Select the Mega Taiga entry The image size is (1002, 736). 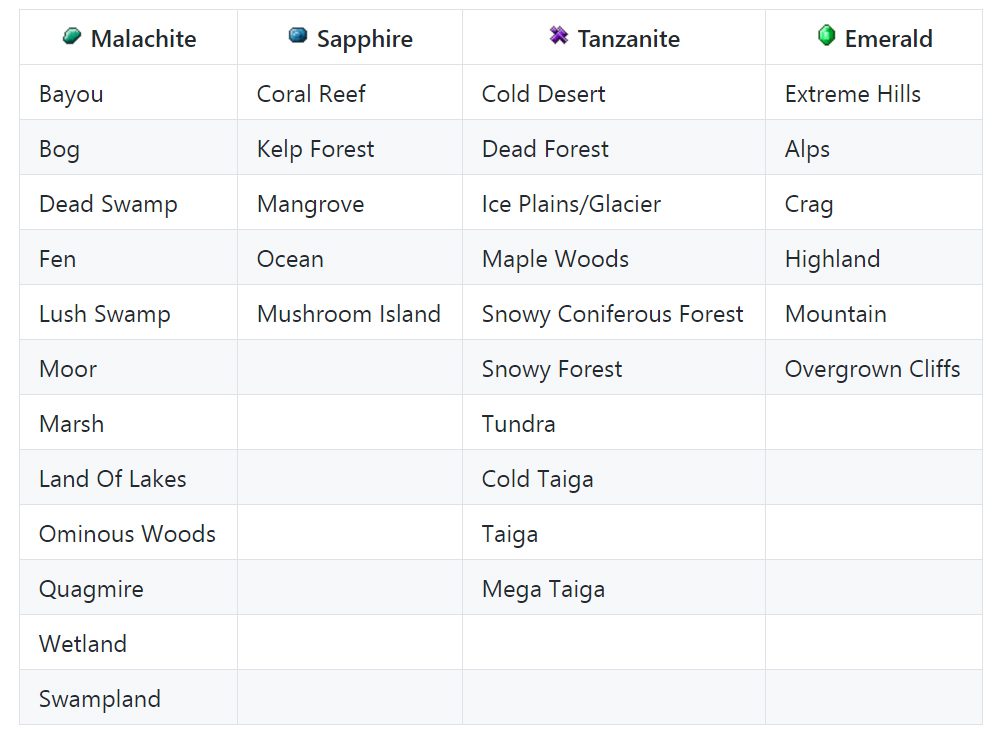[543, 589]
